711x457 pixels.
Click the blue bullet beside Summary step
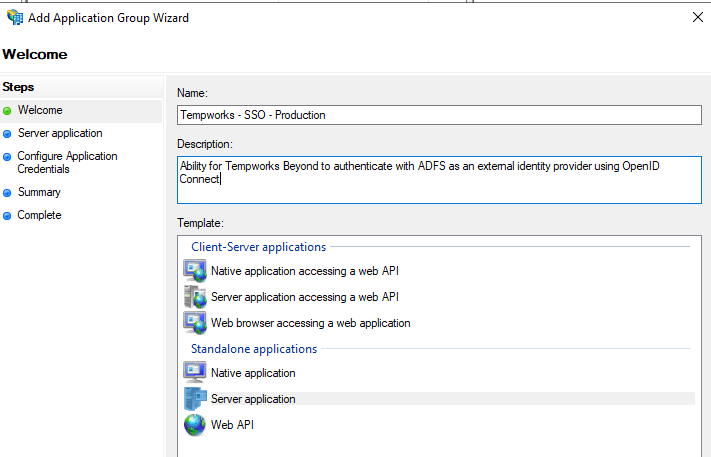[7, 193]
